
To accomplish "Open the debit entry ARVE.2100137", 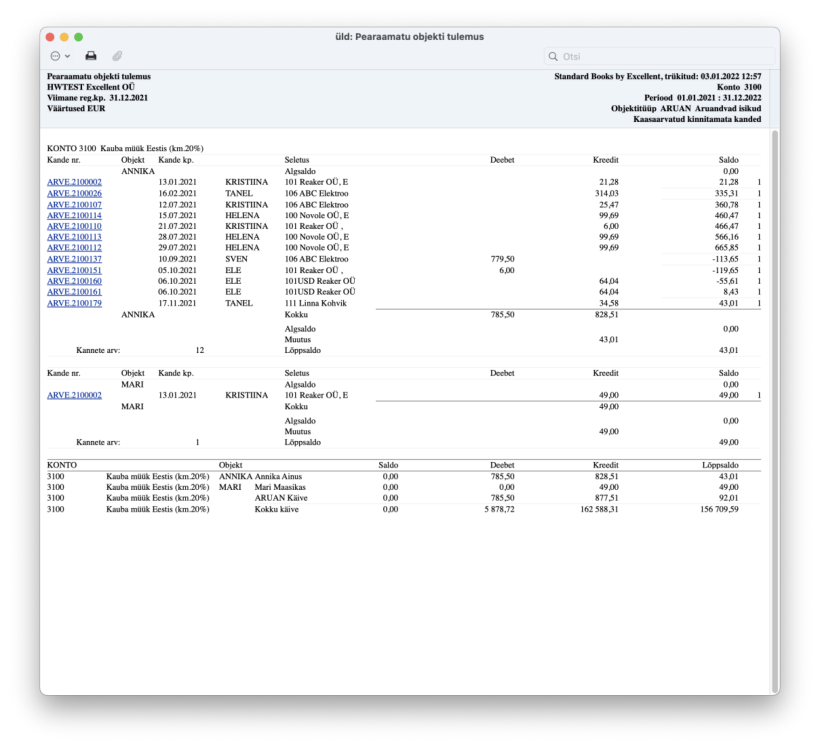I will pyautogui.click(x=74, y=259).
